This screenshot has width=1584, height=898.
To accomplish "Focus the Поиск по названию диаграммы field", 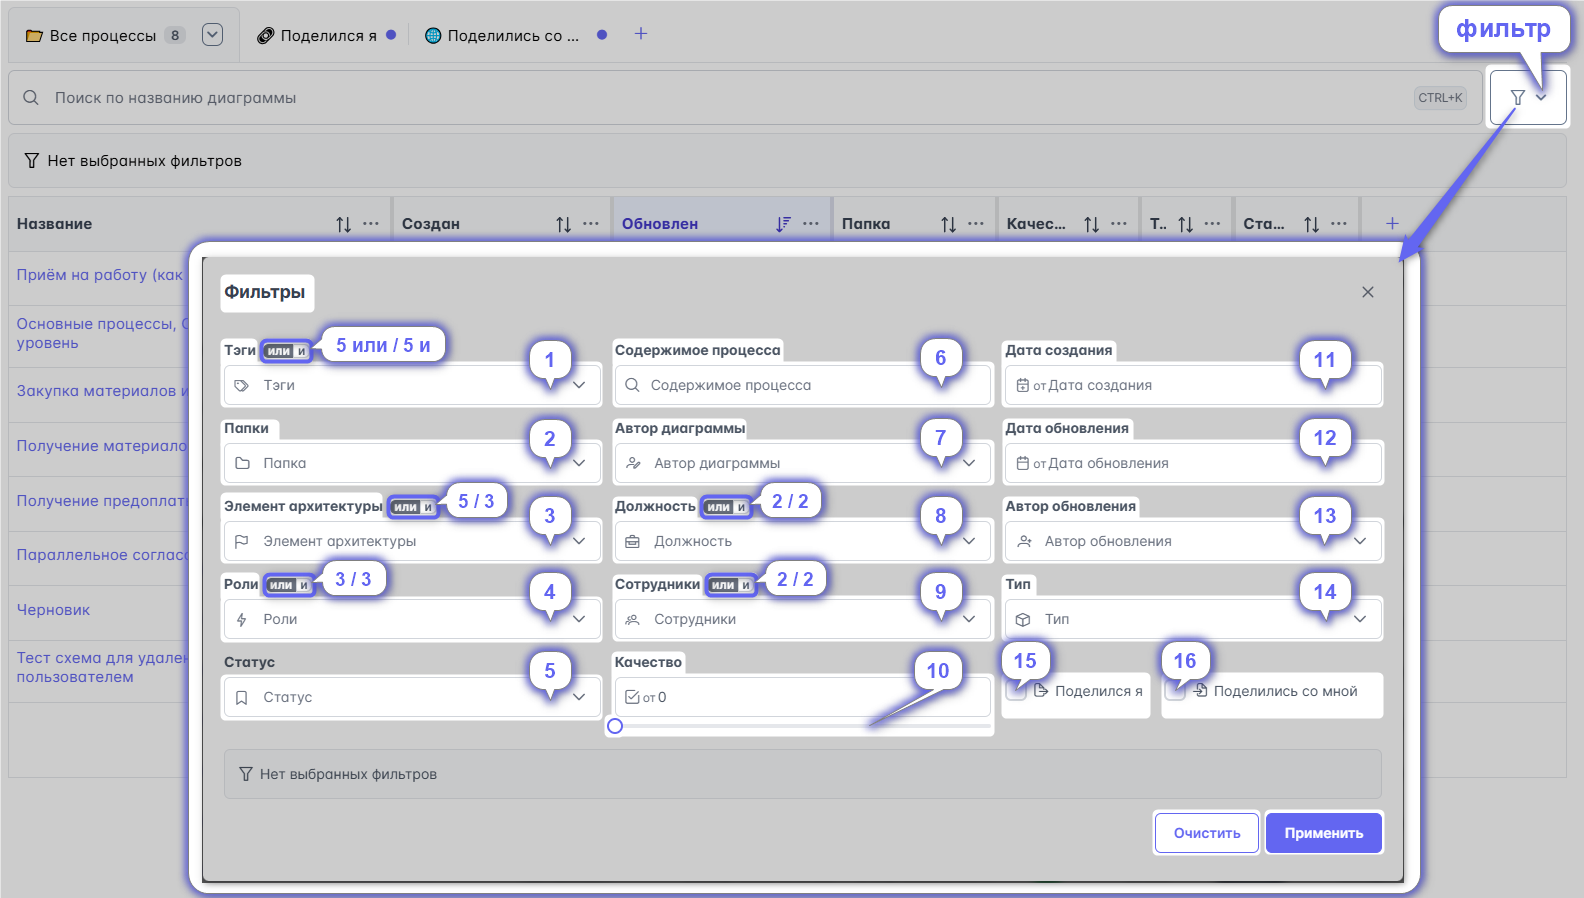I will tap(745, 98).
